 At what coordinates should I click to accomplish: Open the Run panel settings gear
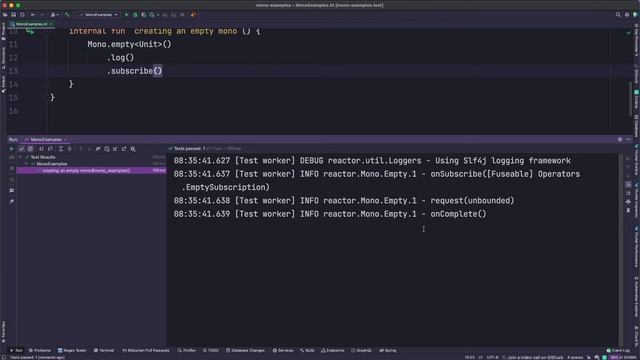coord(620,140)
